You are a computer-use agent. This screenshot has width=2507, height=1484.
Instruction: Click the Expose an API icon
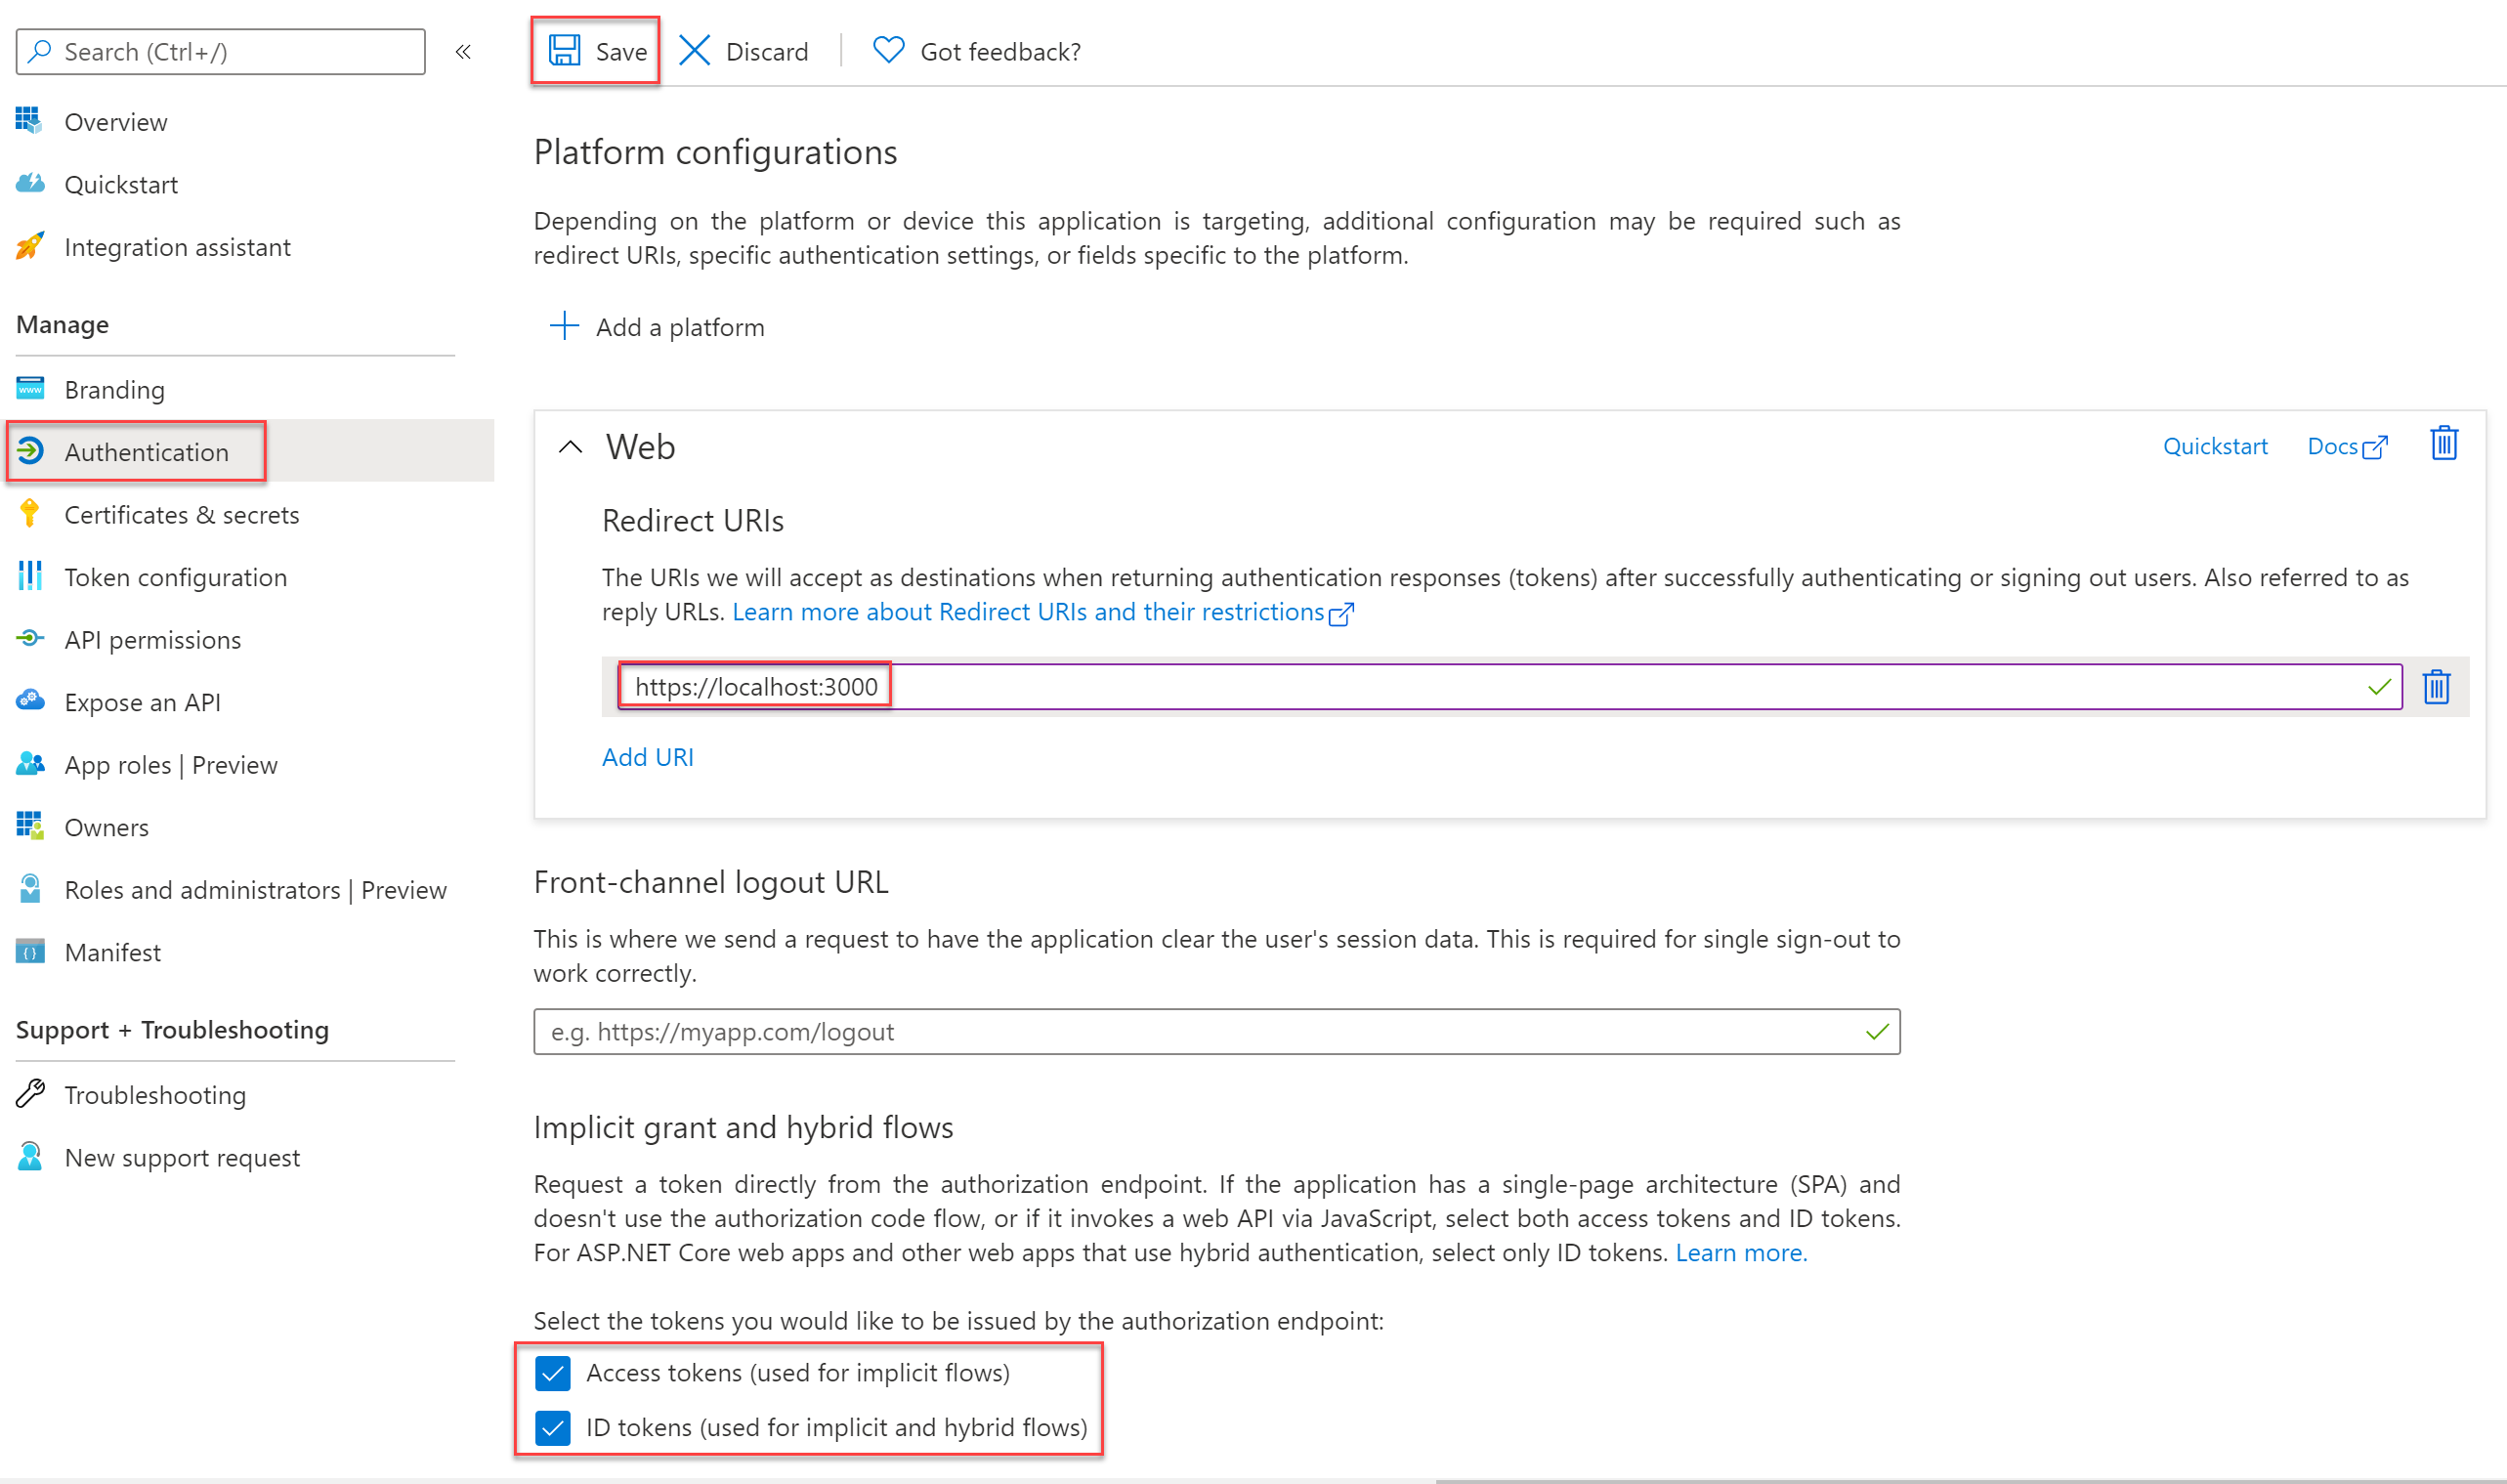click(30, 700)
